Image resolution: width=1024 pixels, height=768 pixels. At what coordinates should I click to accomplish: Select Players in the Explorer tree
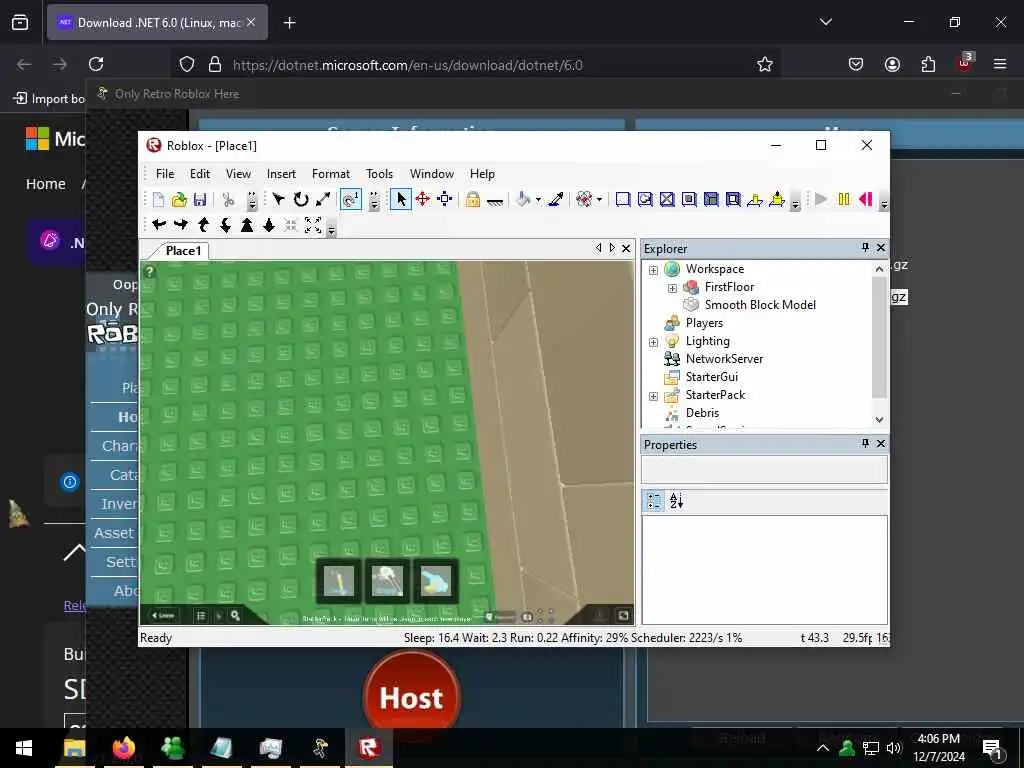(704, 323)
